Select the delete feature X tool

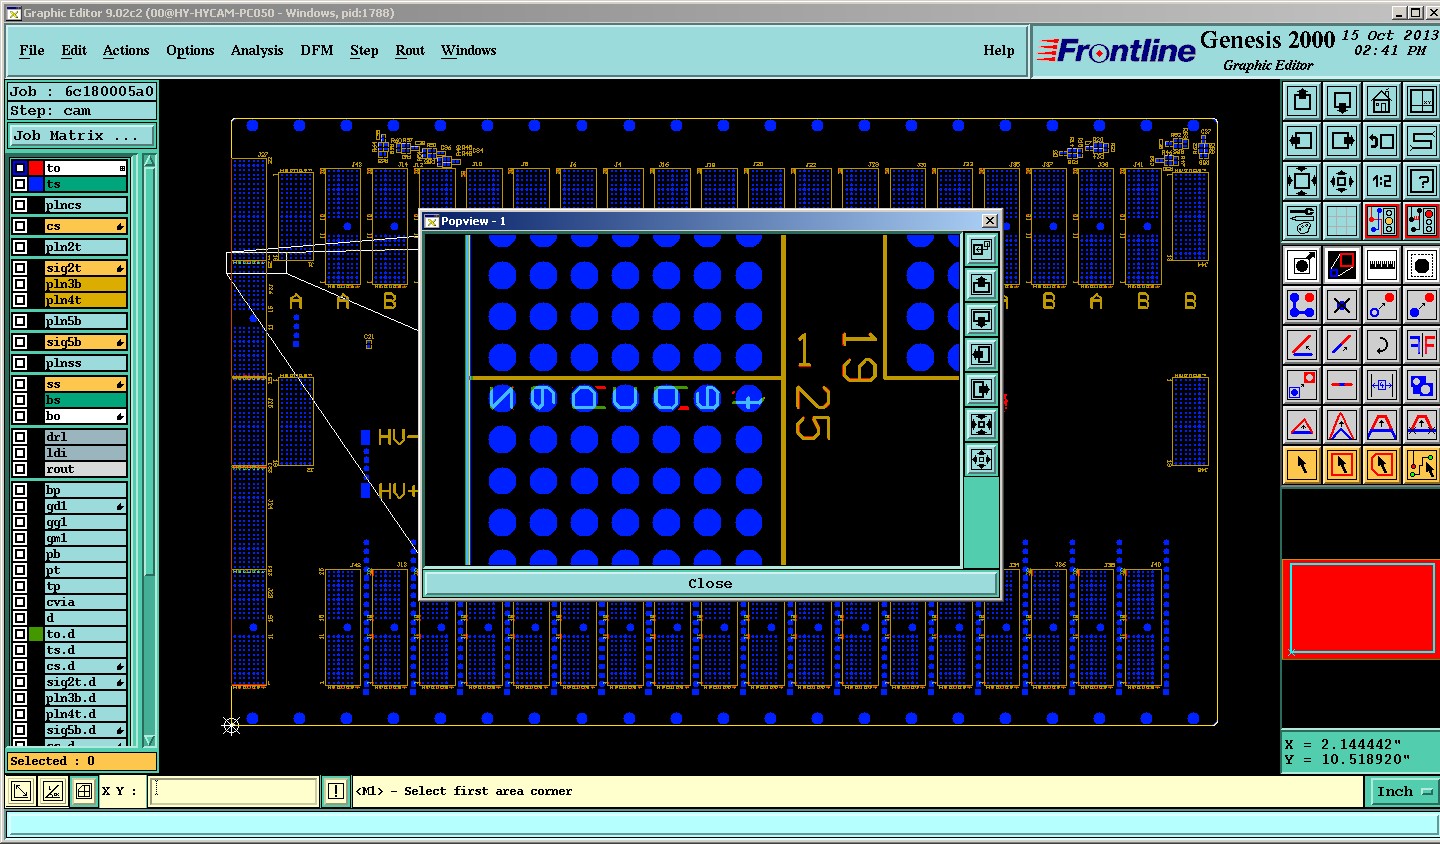(x=1342, y=305)
